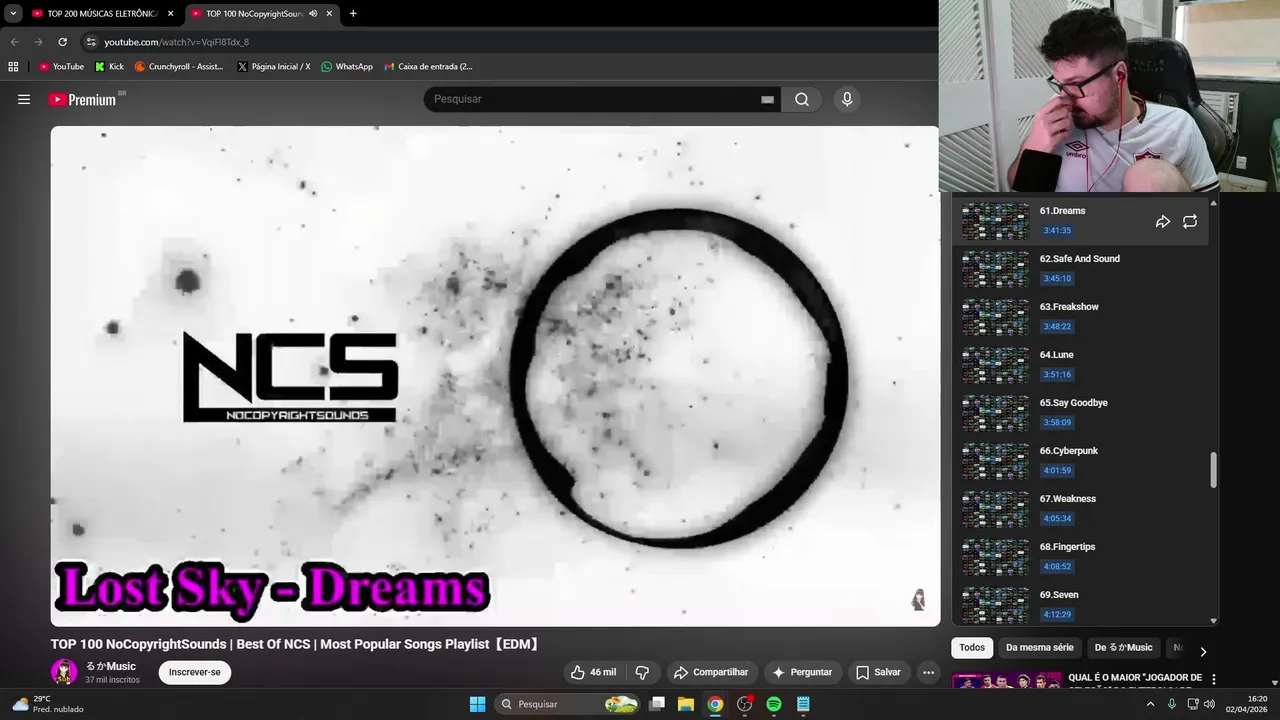Screen dimensions: 1280x720
Task: Open the Windows Start menu
Action: [x=477, y=704]
